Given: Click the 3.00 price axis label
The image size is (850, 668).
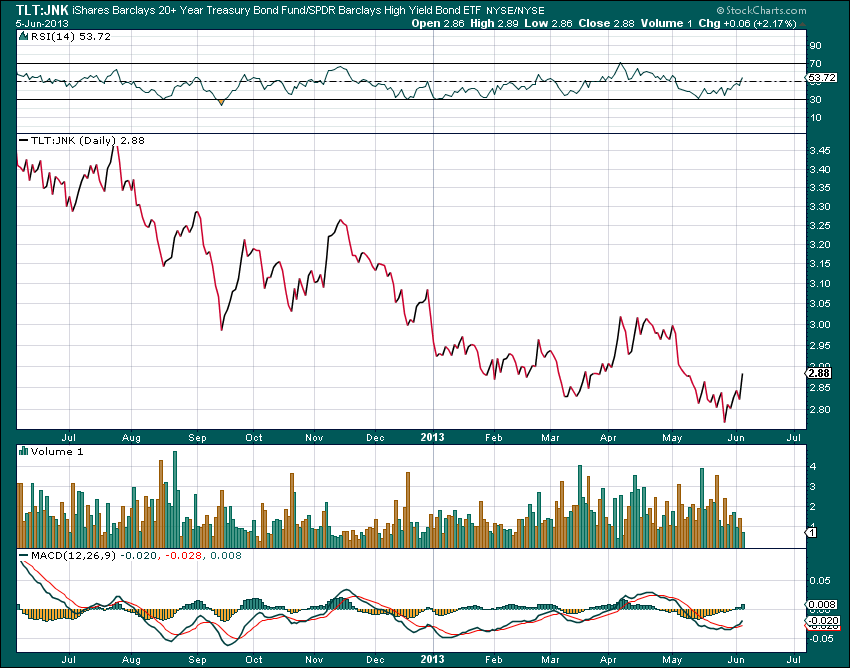Looking at the screenshot, I should click(820, 325).
